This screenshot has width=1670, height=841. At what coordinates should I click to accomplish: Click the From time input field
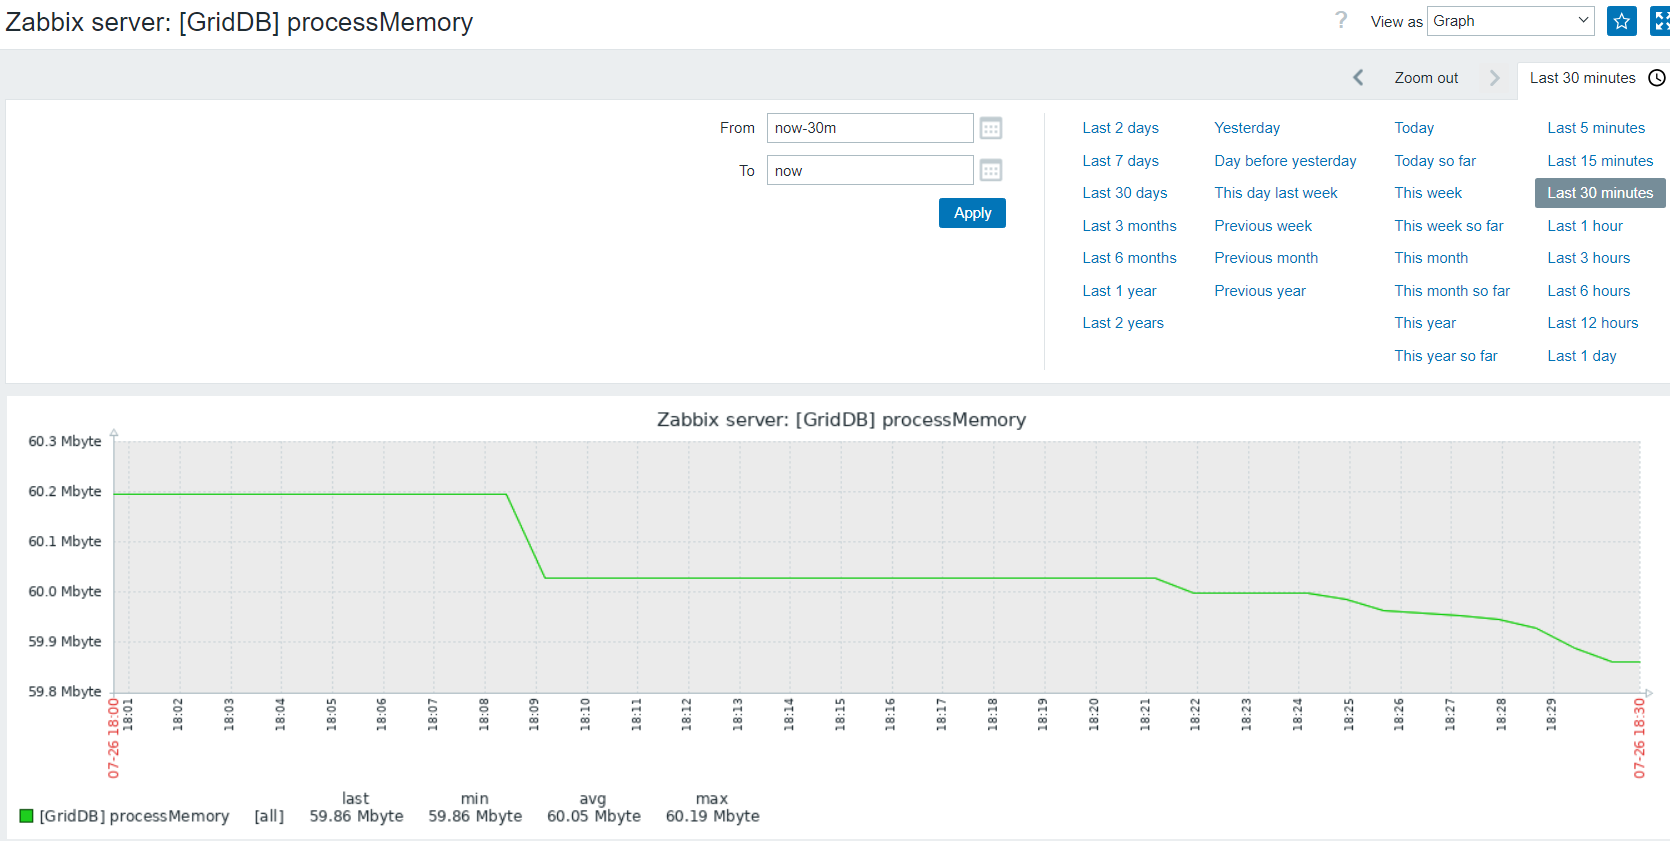869,128
